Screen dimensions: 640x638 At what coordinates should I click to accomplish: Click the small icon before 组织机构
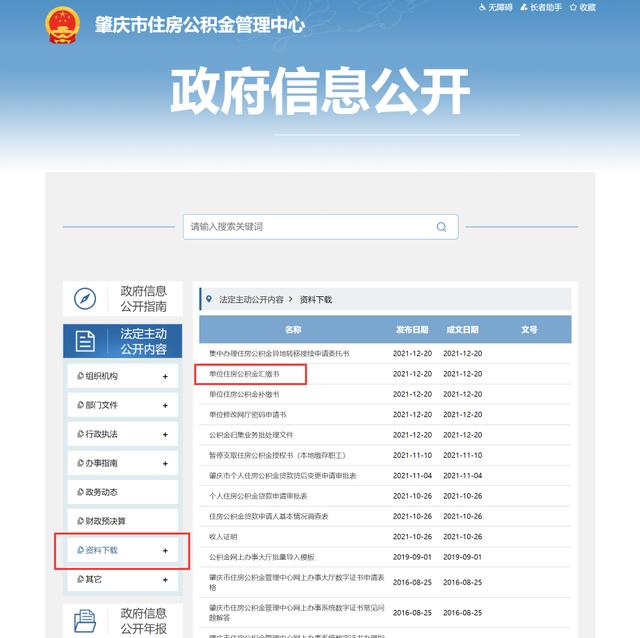tap(80, 376)
